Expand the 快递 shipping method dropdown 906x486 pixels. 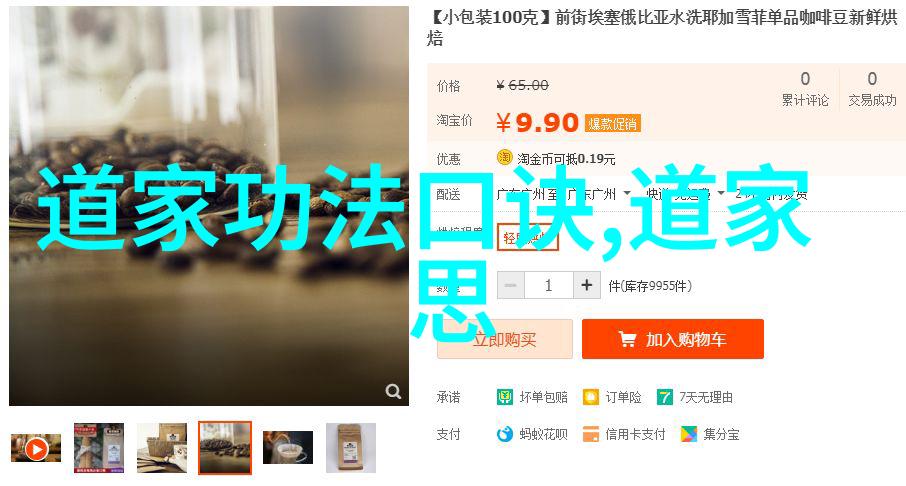tap(721, 193)
